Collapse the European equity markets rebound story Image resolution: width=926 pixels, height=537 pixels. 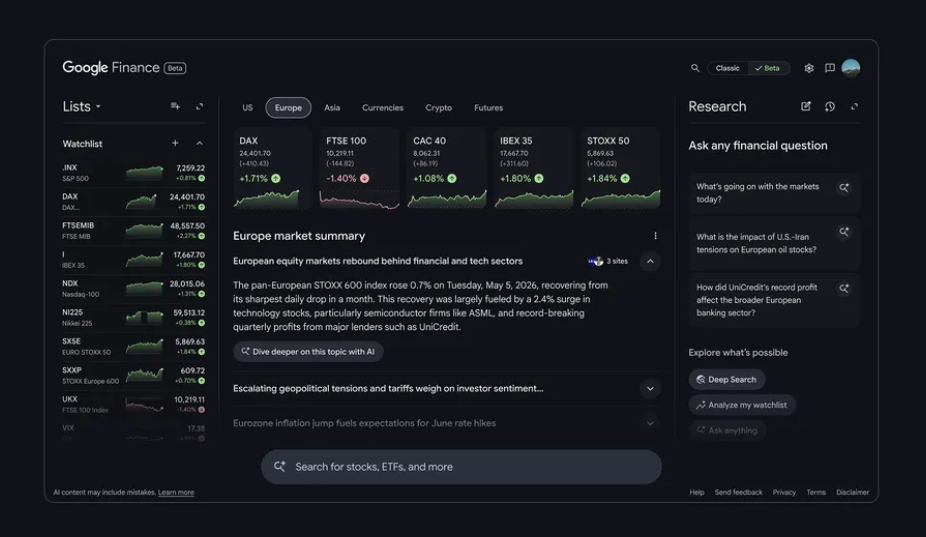pos(650,261)
